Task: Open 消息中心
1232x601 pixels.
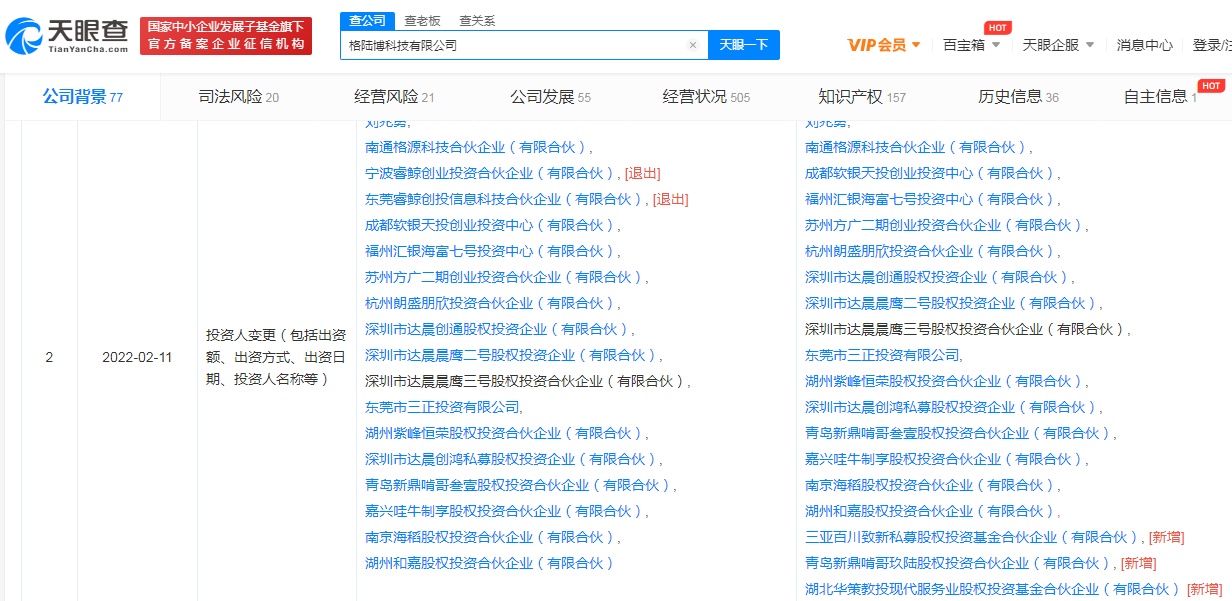Action: 1145,45
